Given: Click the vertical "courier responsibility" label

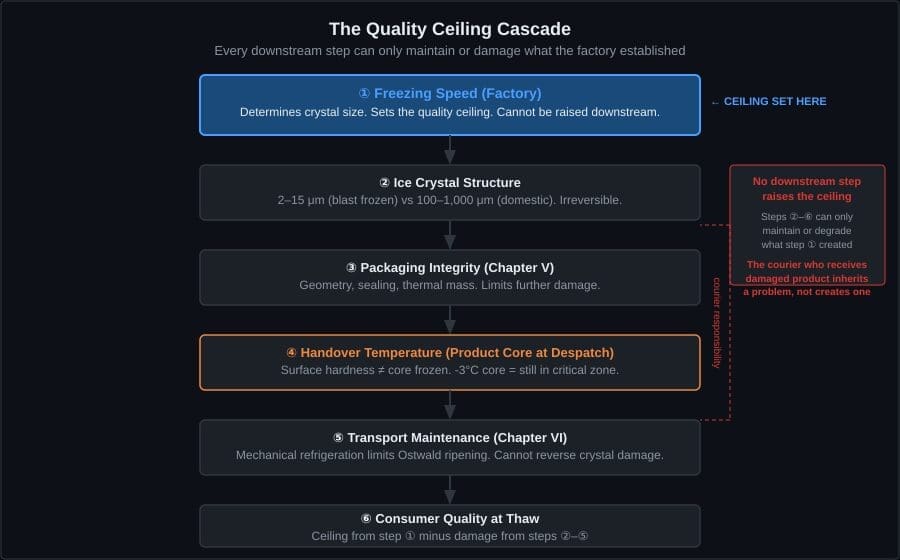Looking at the screenshot, I should [x=717, y=322].
